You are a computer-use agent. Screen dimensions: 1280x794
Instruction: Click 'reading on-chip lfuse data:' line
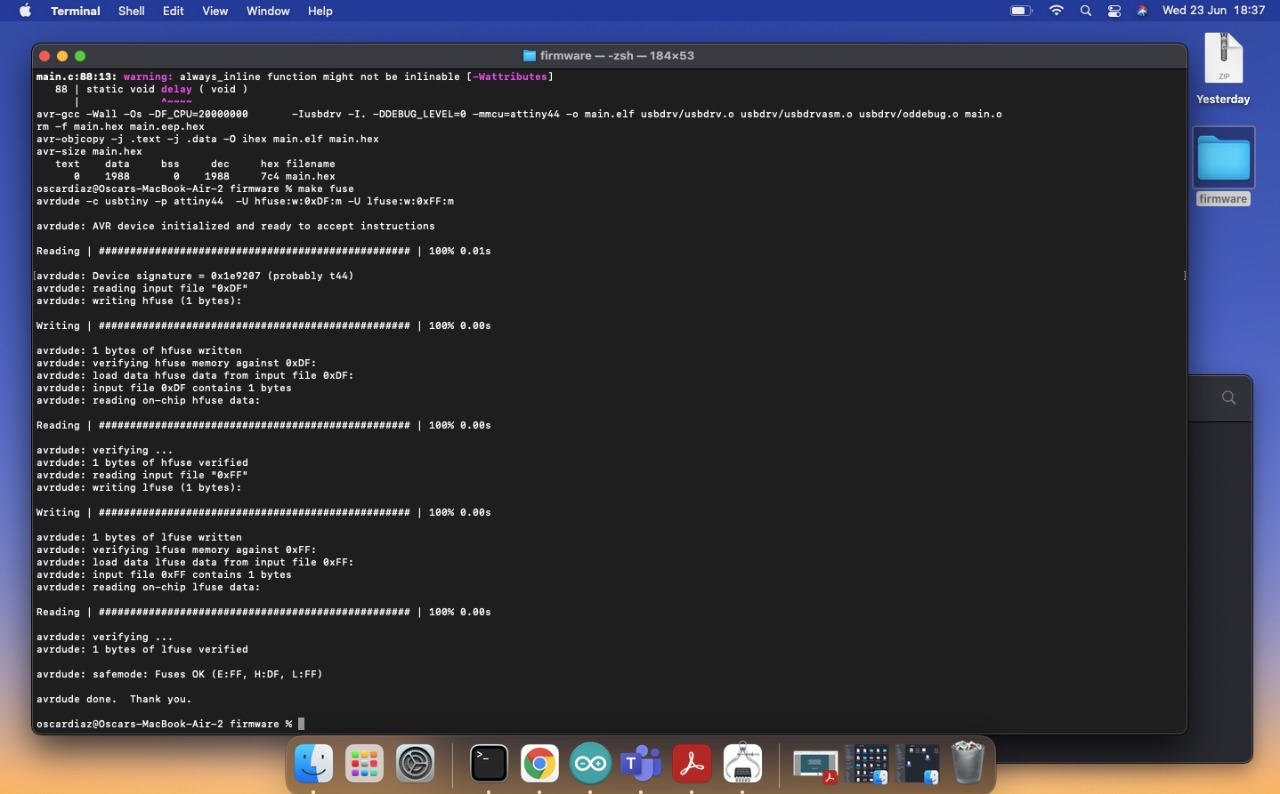tap(148, 587)
